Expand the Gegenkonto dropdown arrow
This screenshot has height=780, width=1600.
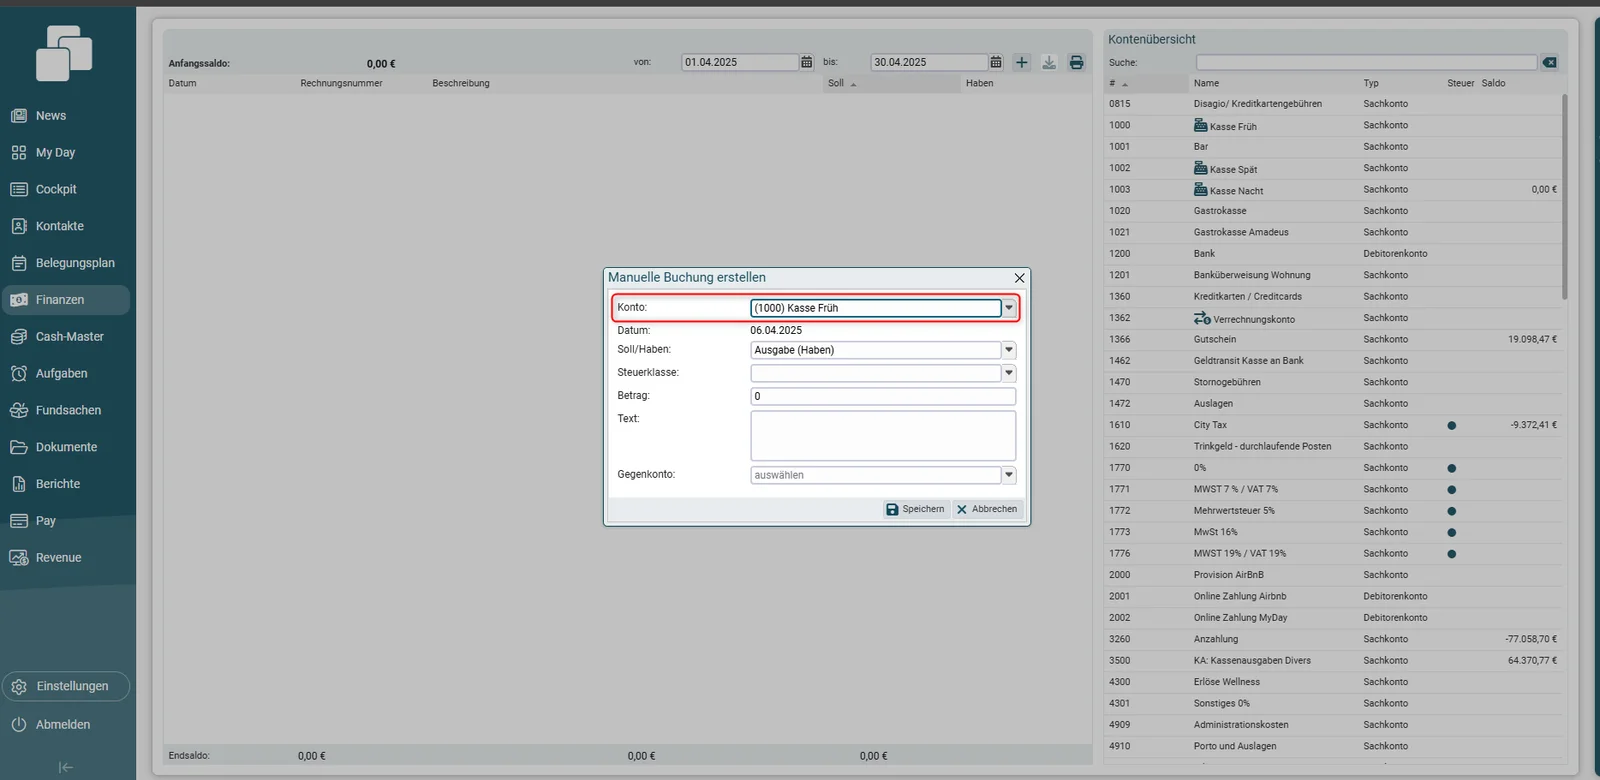[x=1009, y=475]
